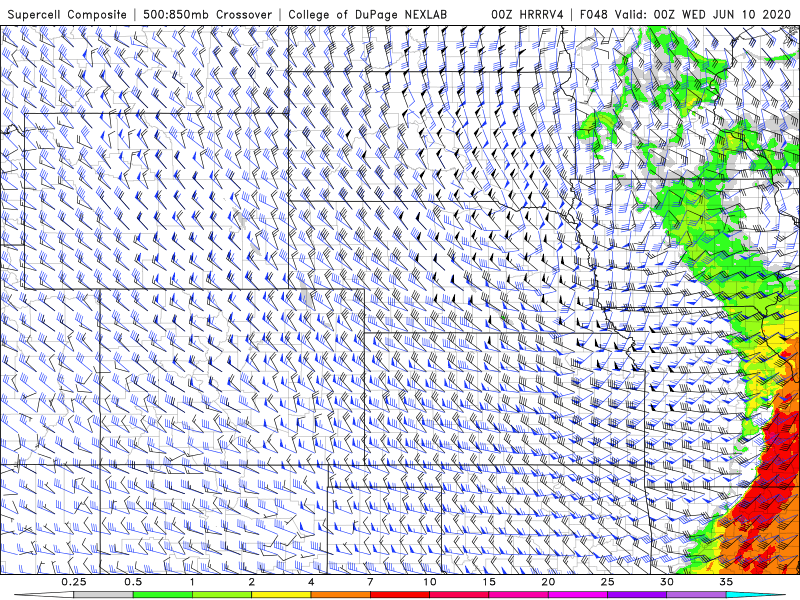Screen dimensions: 800x600
Task: Click the orange legend swatch (4–7)
Action: click(x=340, y=595)
